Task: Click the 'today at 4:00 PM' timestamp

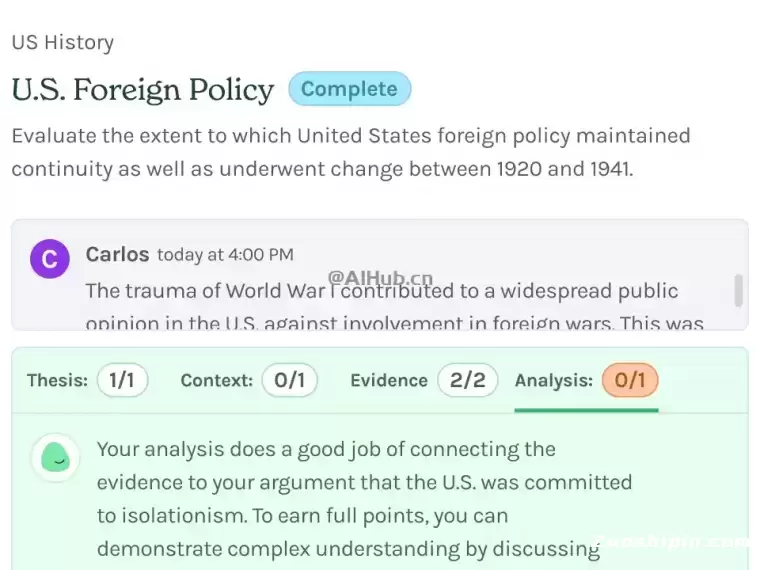Action: 225,255
